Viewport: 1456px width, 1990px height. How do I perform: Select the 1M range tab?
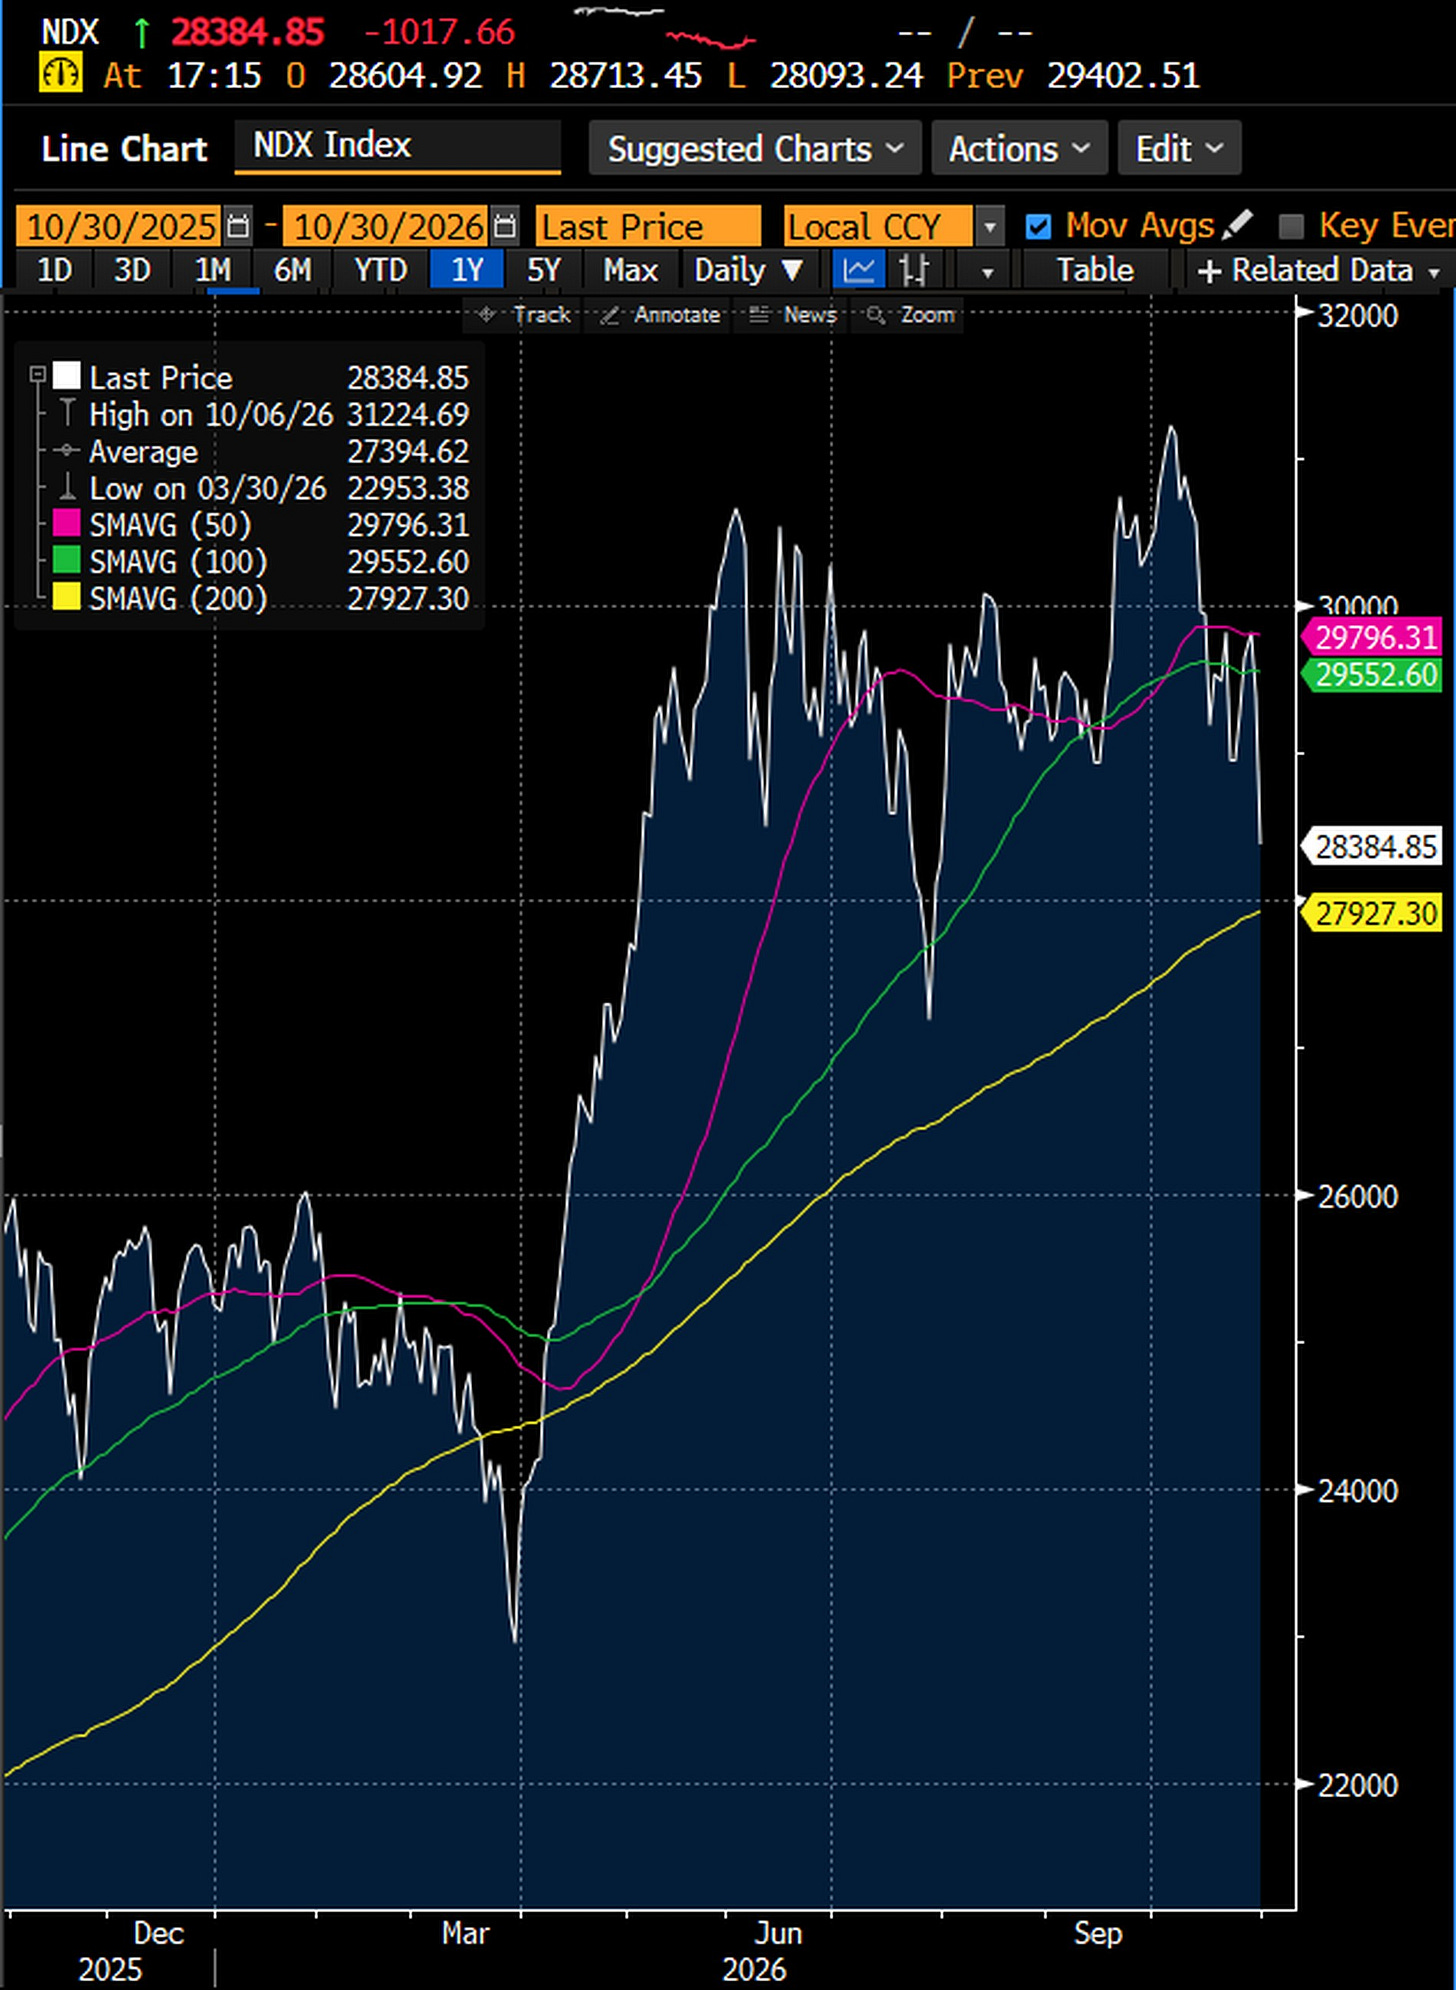pyautogui.click(x=213, y=270)
